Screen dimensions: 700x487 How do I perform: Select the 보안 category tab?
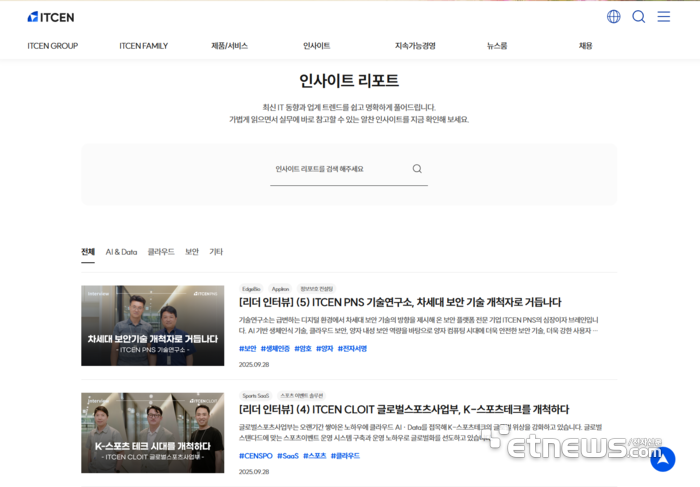pos(192,252)
